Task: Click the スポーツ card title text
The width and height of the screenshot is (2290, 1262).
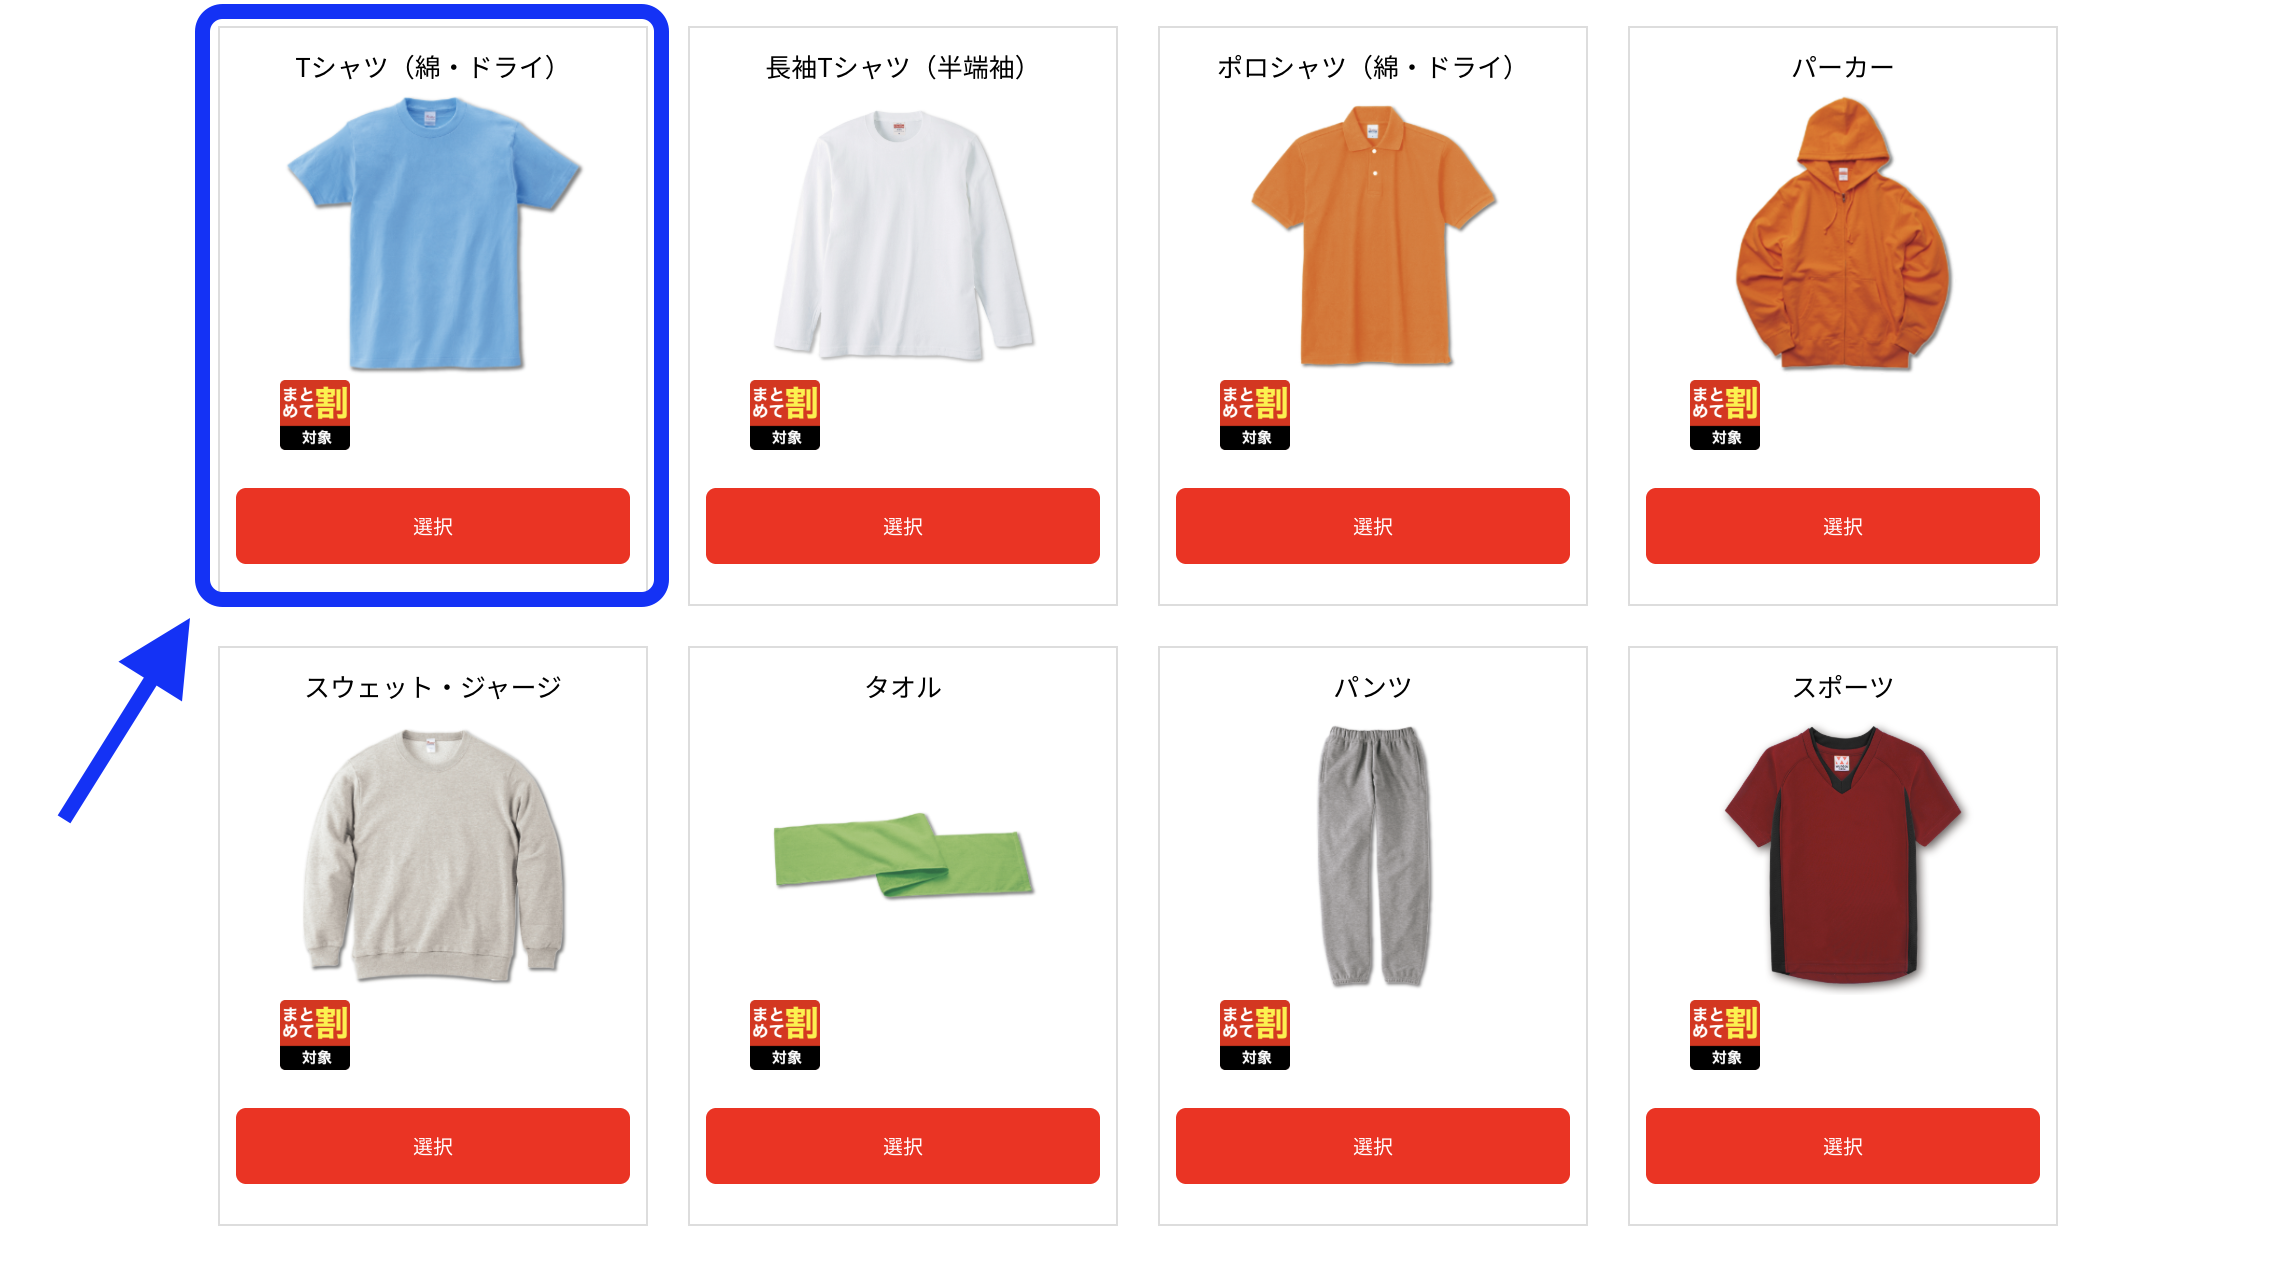Action: [1843, 687]
